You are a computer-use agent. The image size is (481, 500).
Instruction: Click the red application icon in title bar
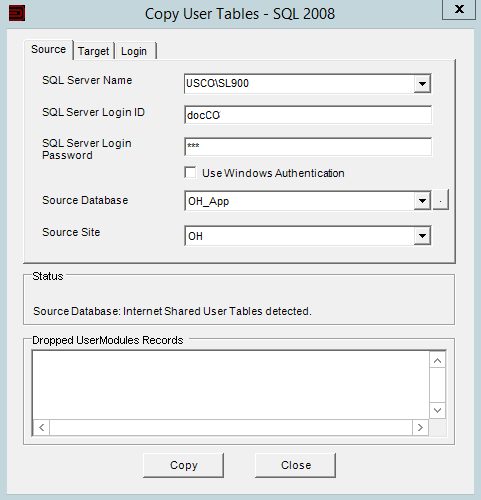click(x=17, y=14)
